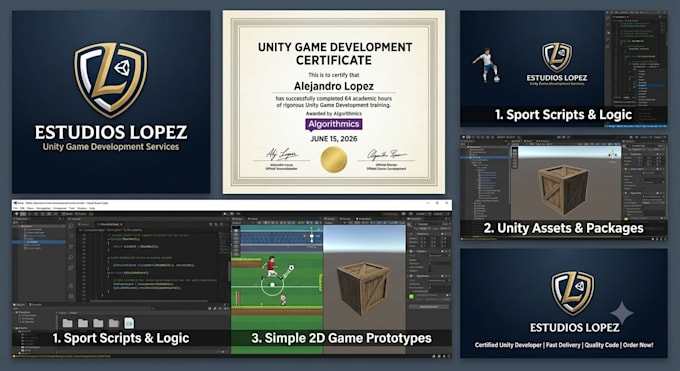Click the purple Algorithmics badge on the certificate
The height and width of the screenshot is (371, 680).
pyautogui.click(x=333, y=125)
